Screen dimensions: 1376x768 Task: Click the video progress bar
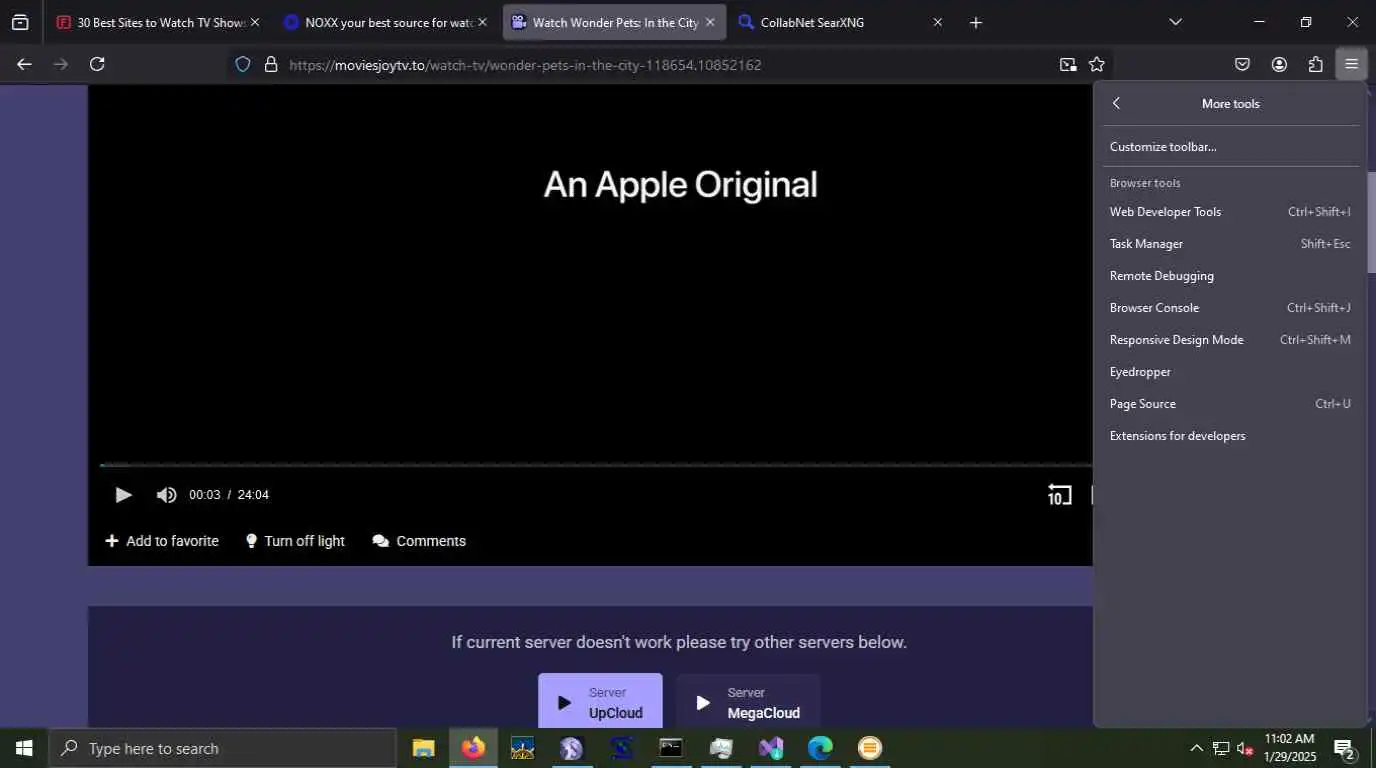click(x=595, y=465)
